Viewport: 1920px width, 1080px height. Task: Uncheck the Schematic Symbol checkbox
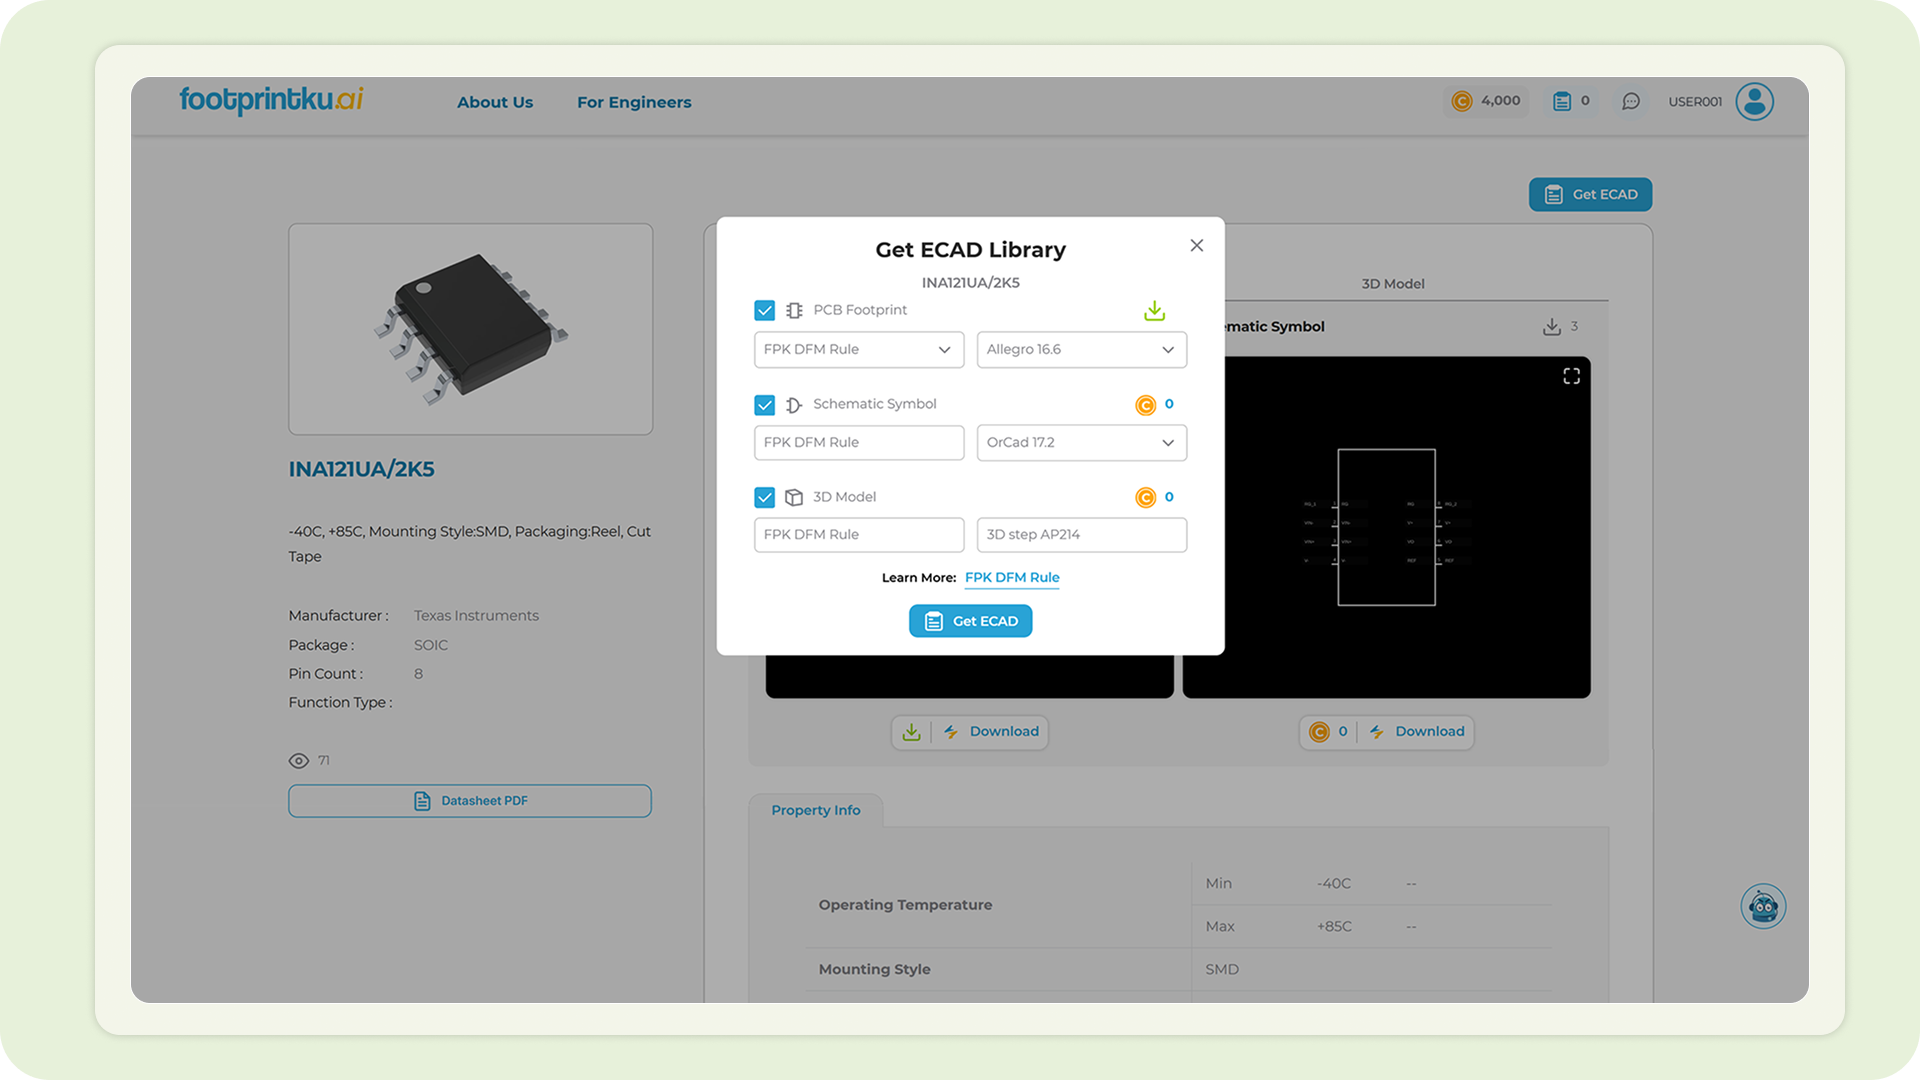pos(764,405)
